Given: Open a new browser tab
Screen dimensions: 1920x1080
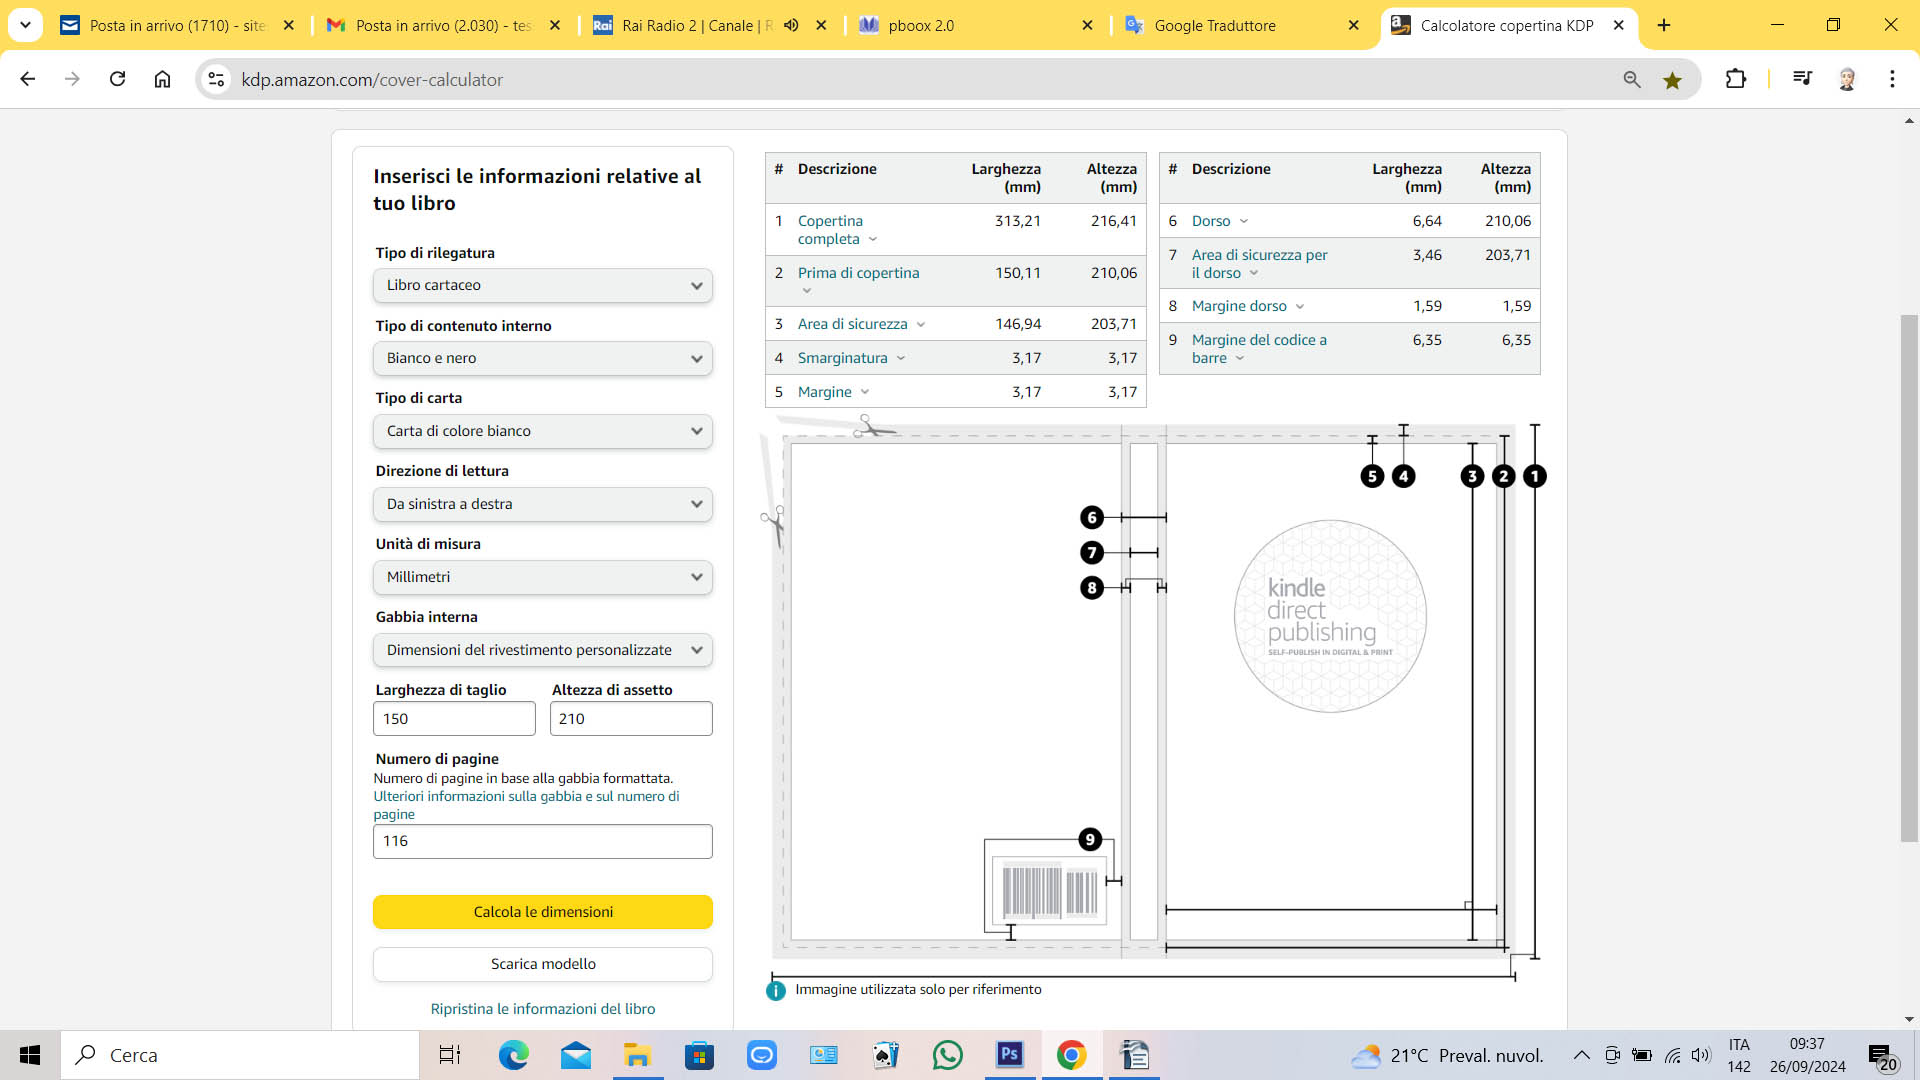Looking at the screenshot, I should [x=1664, y=25].
